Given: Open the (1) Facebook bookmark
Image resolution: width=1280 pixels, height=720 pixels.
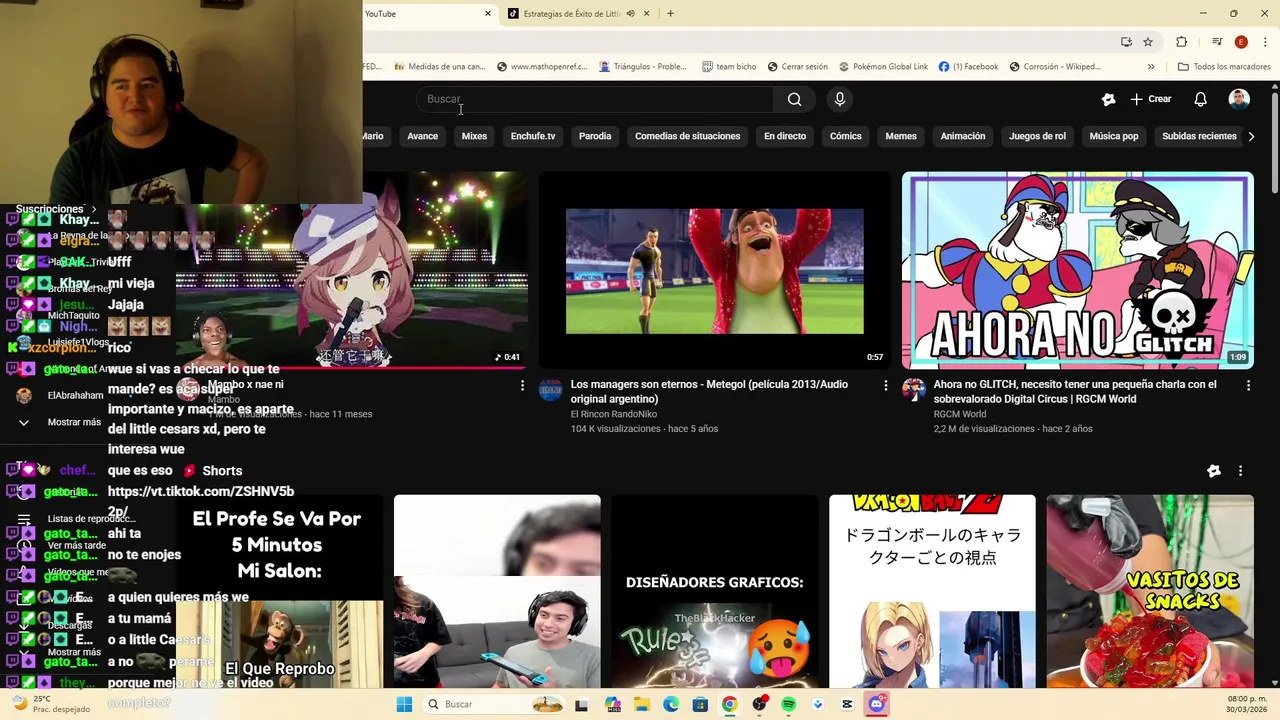Looking at the screenshot, I should pos(968,67).
